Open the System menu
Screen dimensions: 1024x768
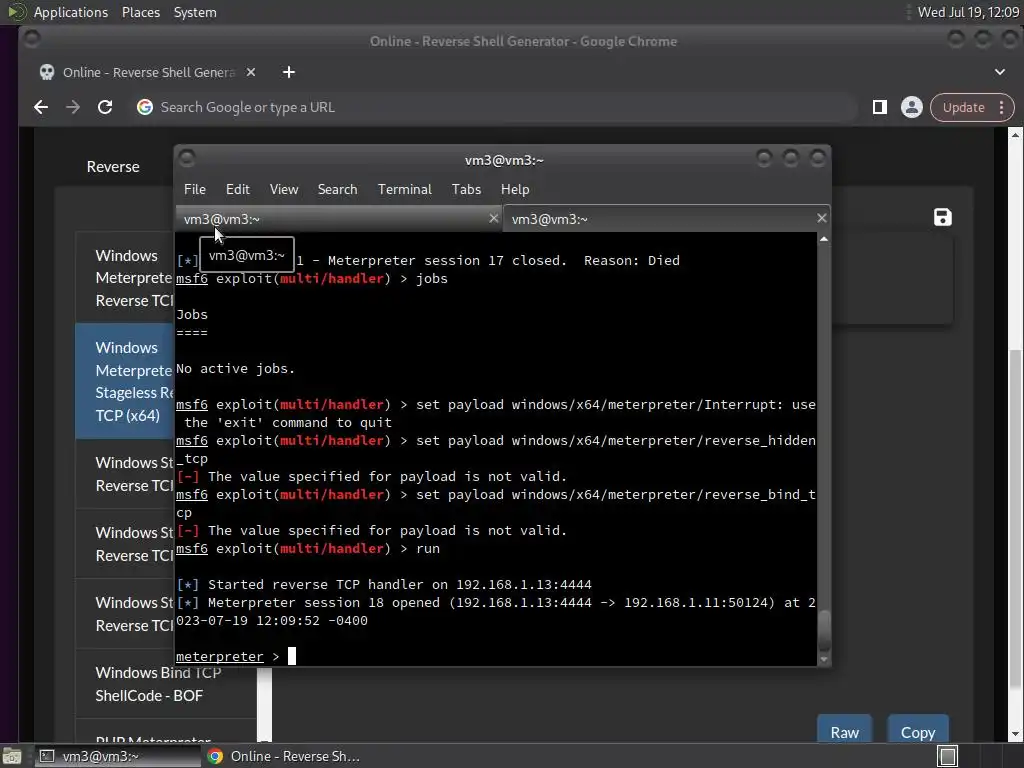pos(195,12)
